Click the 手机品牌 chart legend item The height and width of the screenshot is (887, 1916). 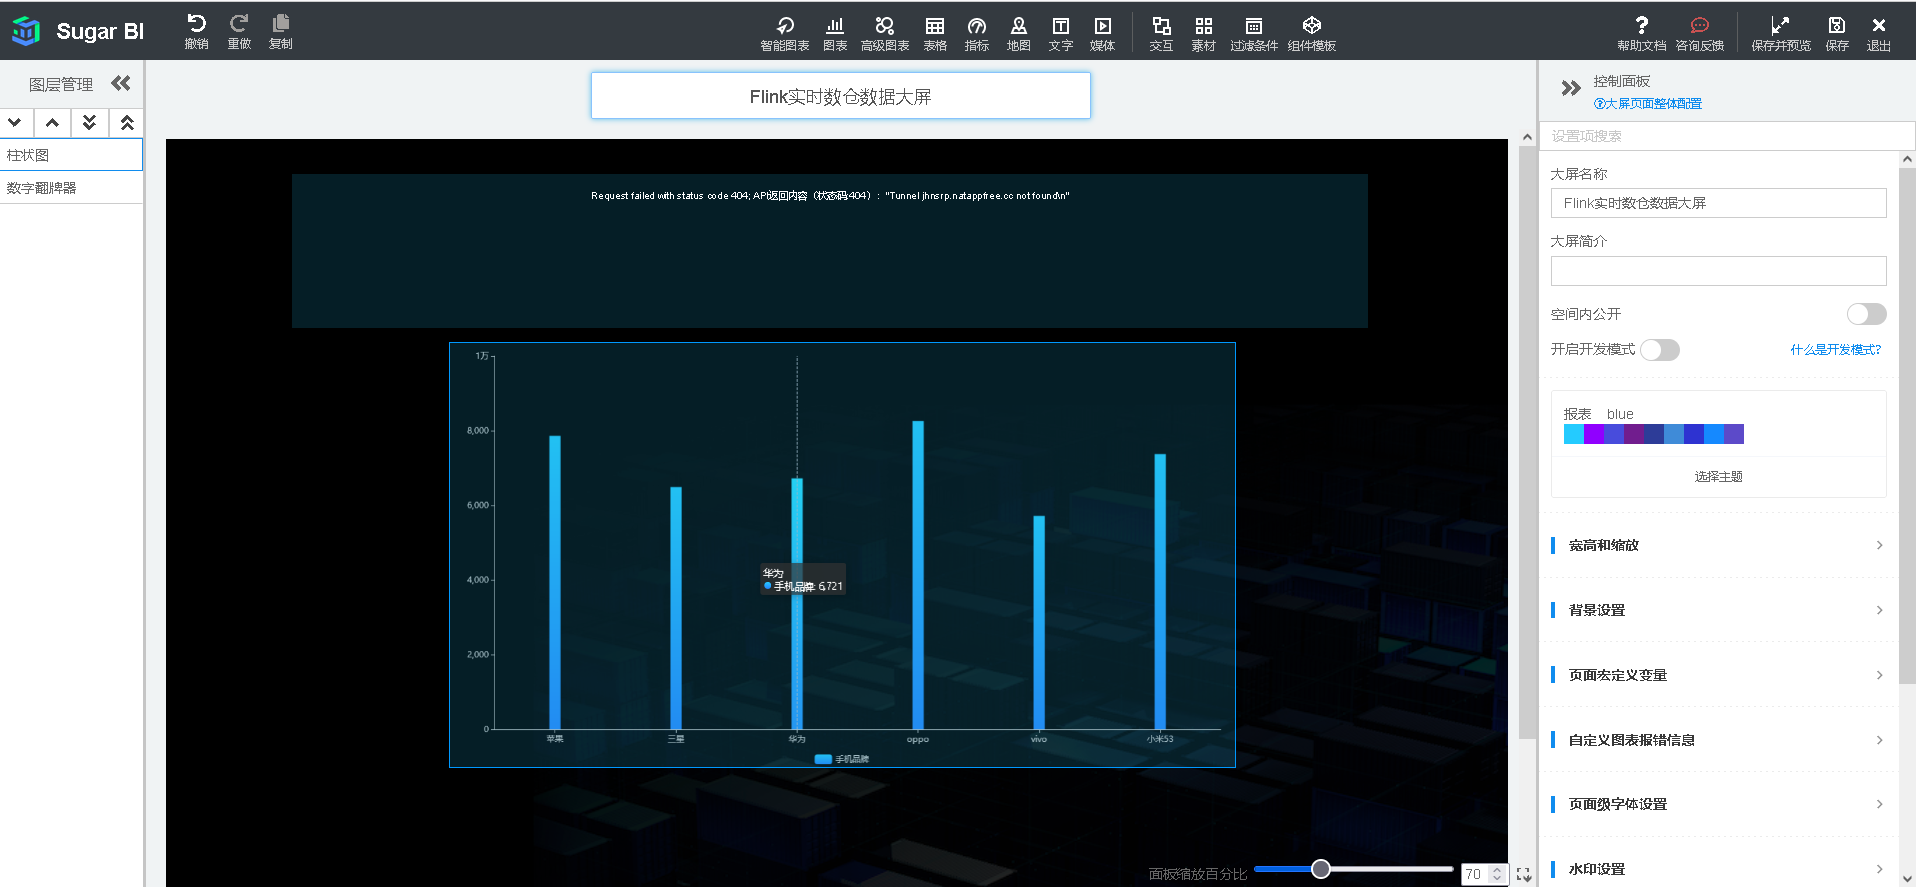tap(842, 759)
